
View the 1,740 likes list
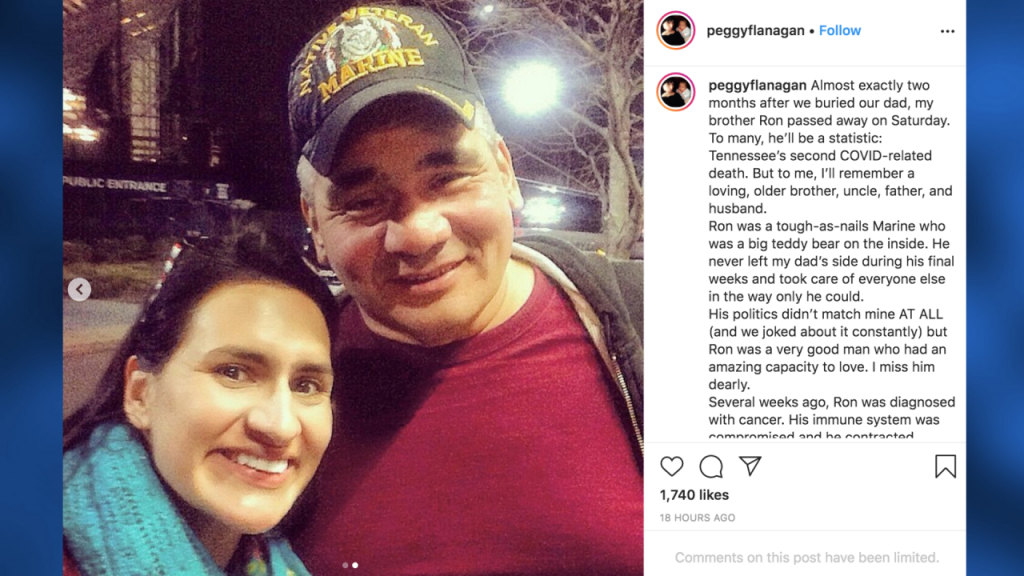[694, 495]
